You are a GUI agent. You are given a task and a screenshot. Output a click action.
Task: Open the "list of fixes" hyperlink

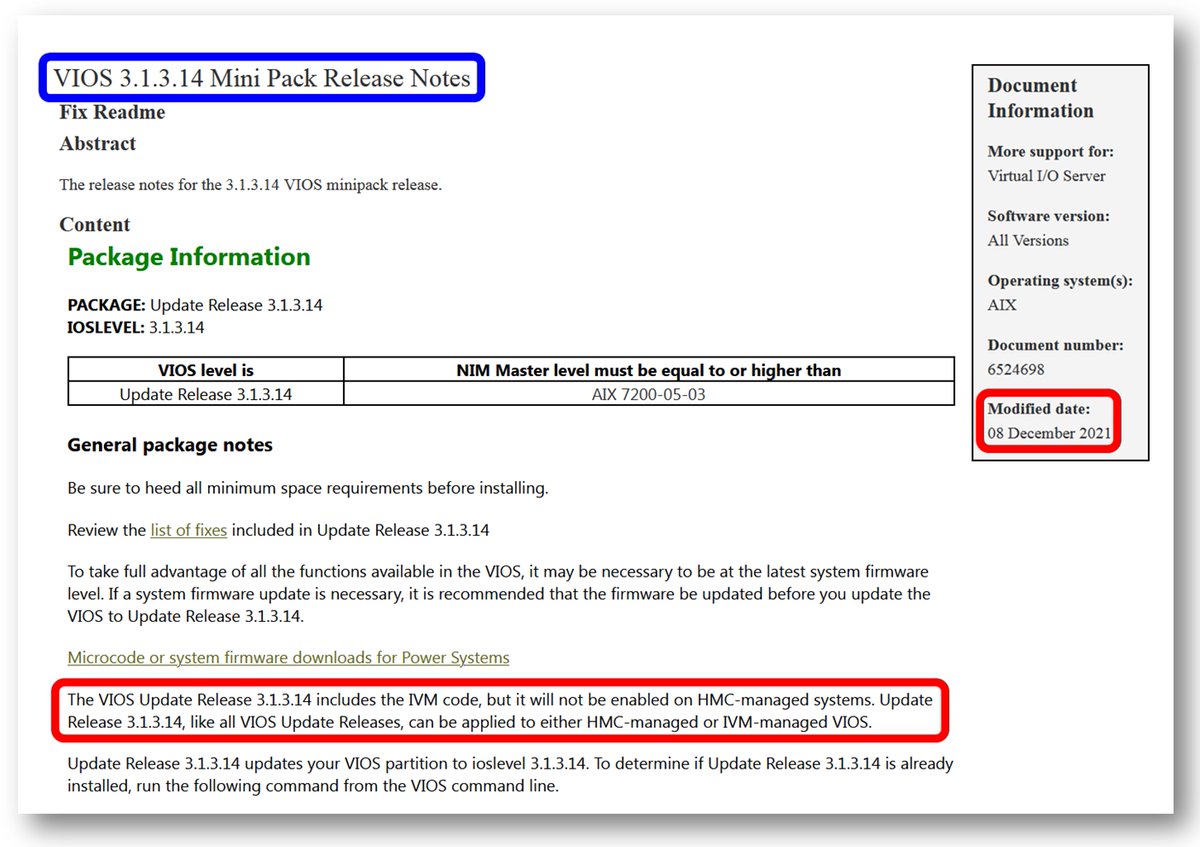point(188,530)
